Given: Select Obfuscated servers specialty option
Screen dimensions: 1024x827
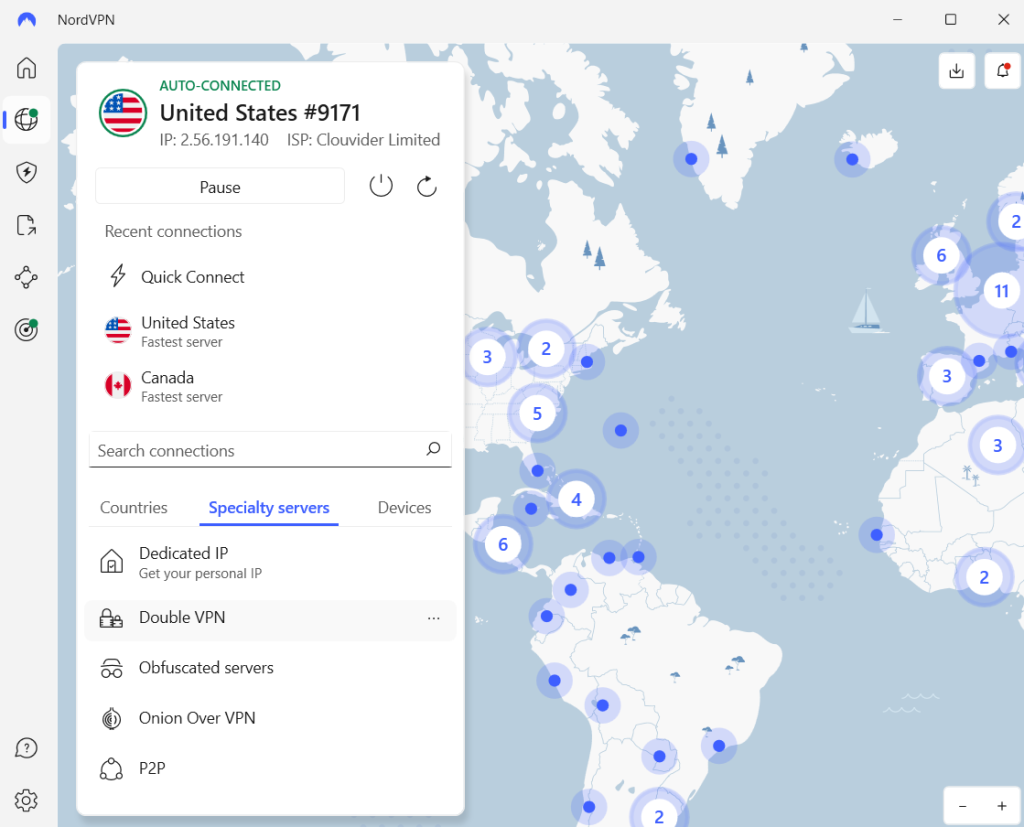Looking at the screenshot, I should pos(206,668).
